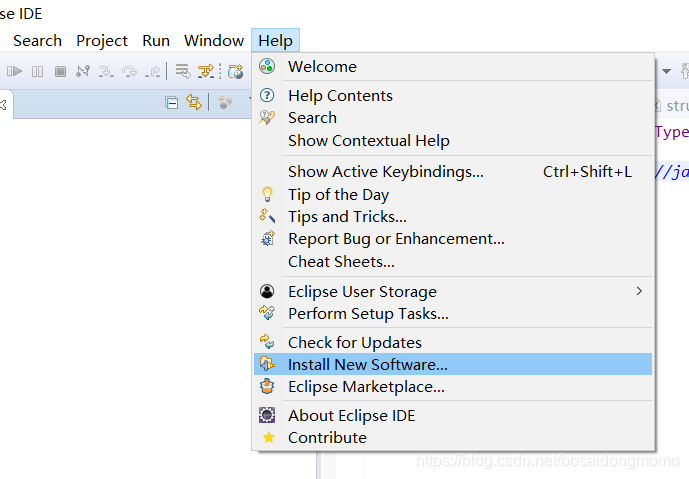Click the Drop to Frame toolbar icon
The width and height of the screenshot is (689, 479).
183,71
